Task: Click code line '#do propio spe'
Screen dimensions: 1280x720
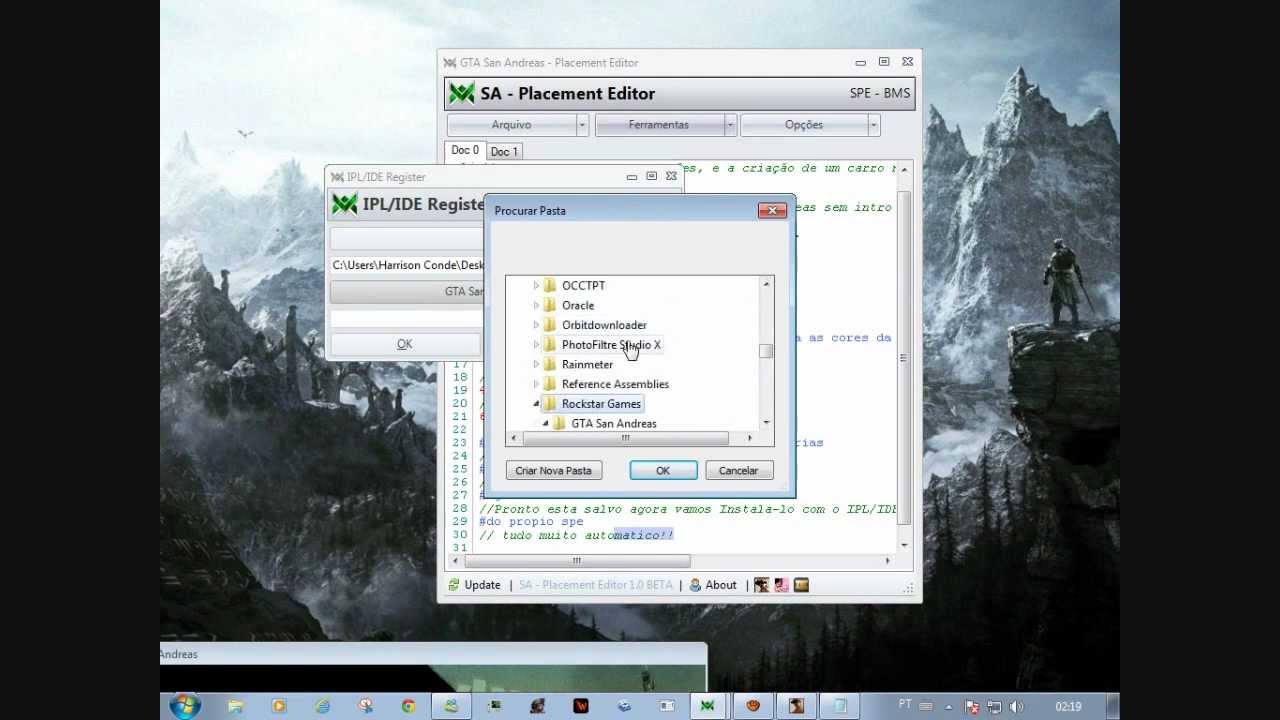Action: pos(531,522)
